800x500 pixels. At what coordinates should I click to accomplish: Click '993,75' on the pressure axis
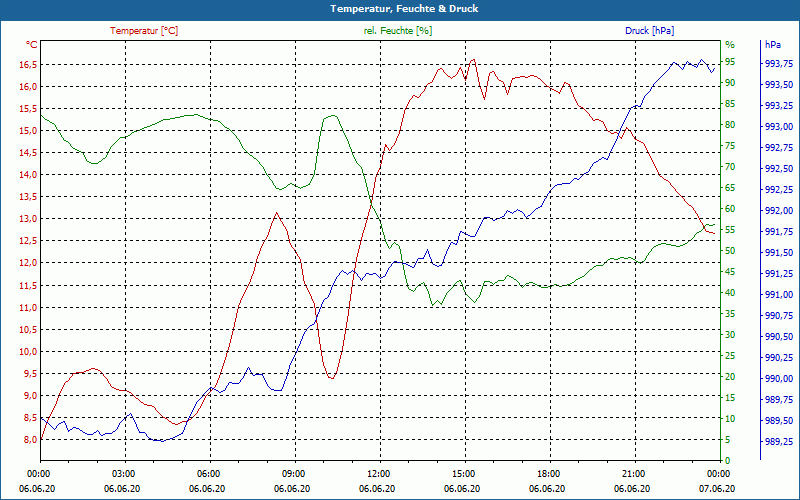[779, 63]
